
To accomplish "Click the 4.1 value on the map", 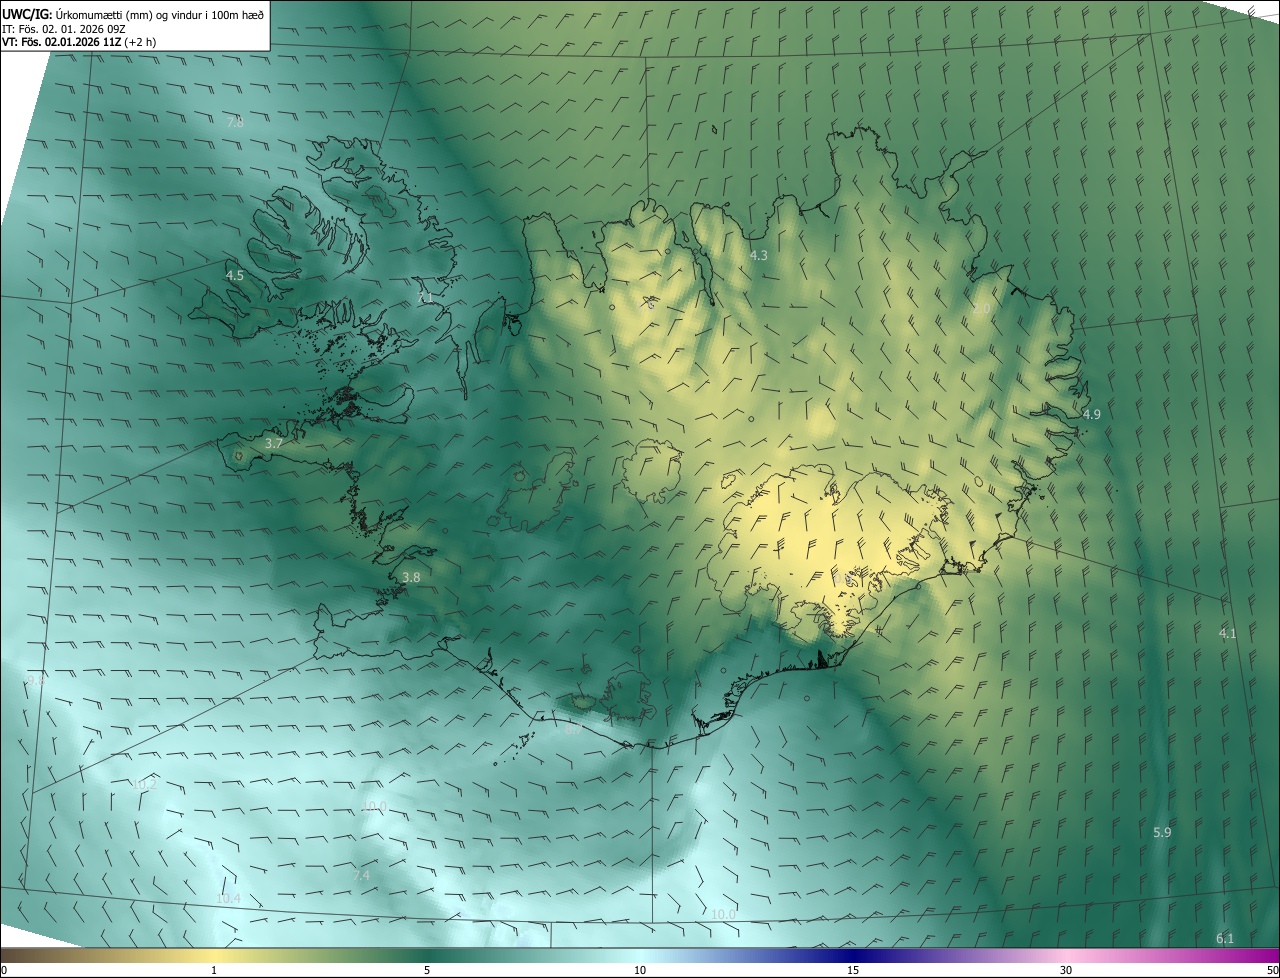I will pos(1228,633).
